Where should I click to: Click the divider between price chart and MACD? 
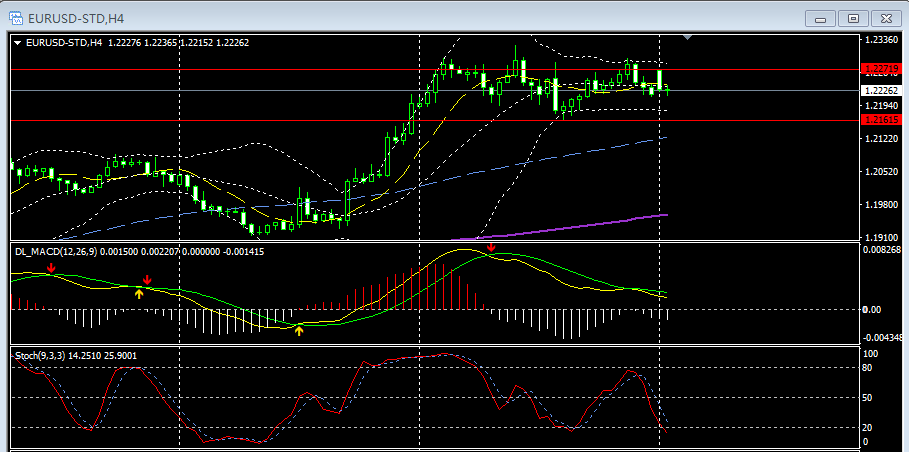coord(430,241)
